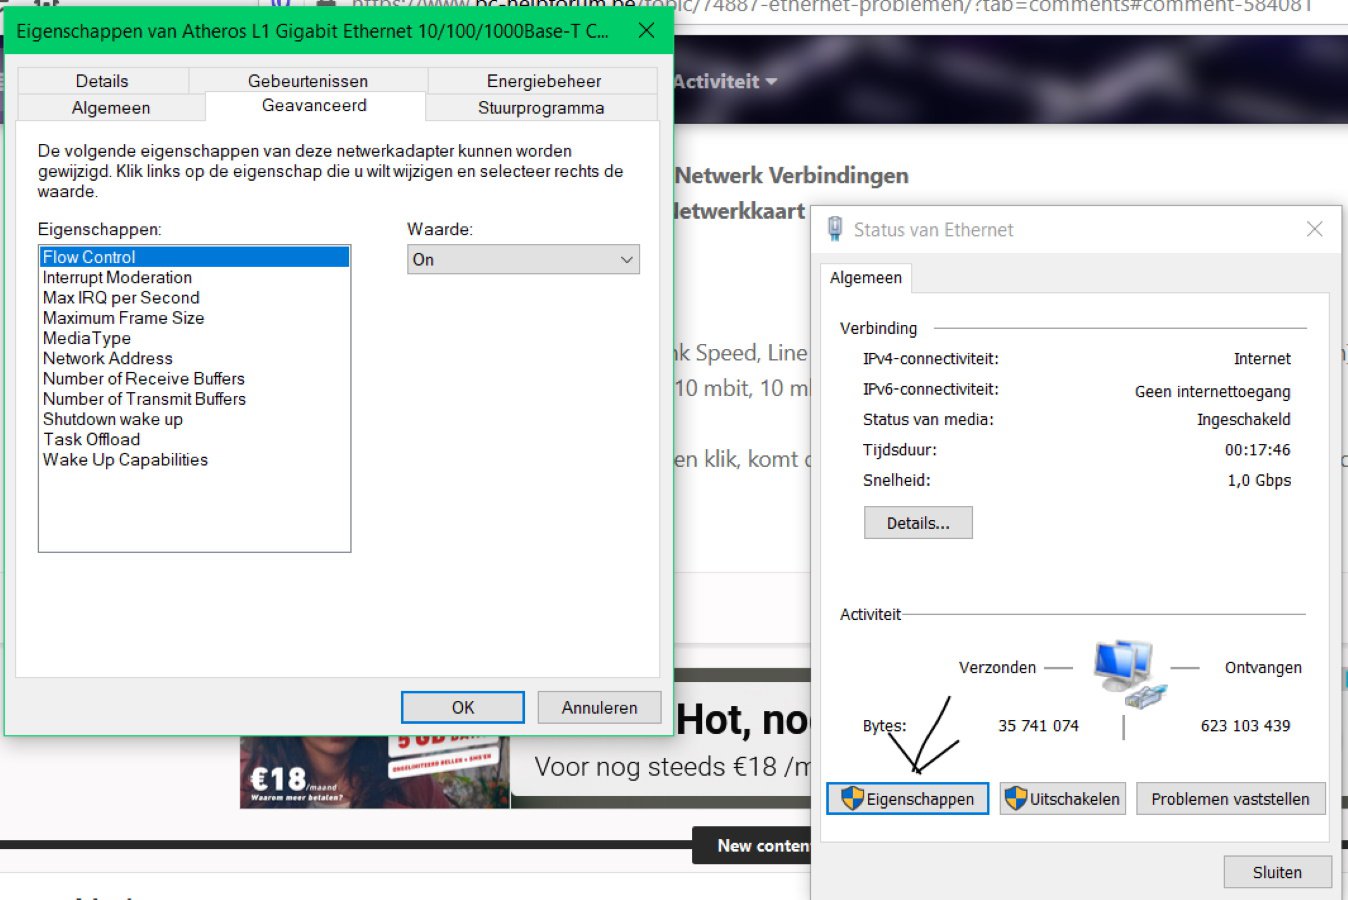Open the Gebeurtenissen tab
This screenshot has width=1348, height=900.
pos(308,81)
